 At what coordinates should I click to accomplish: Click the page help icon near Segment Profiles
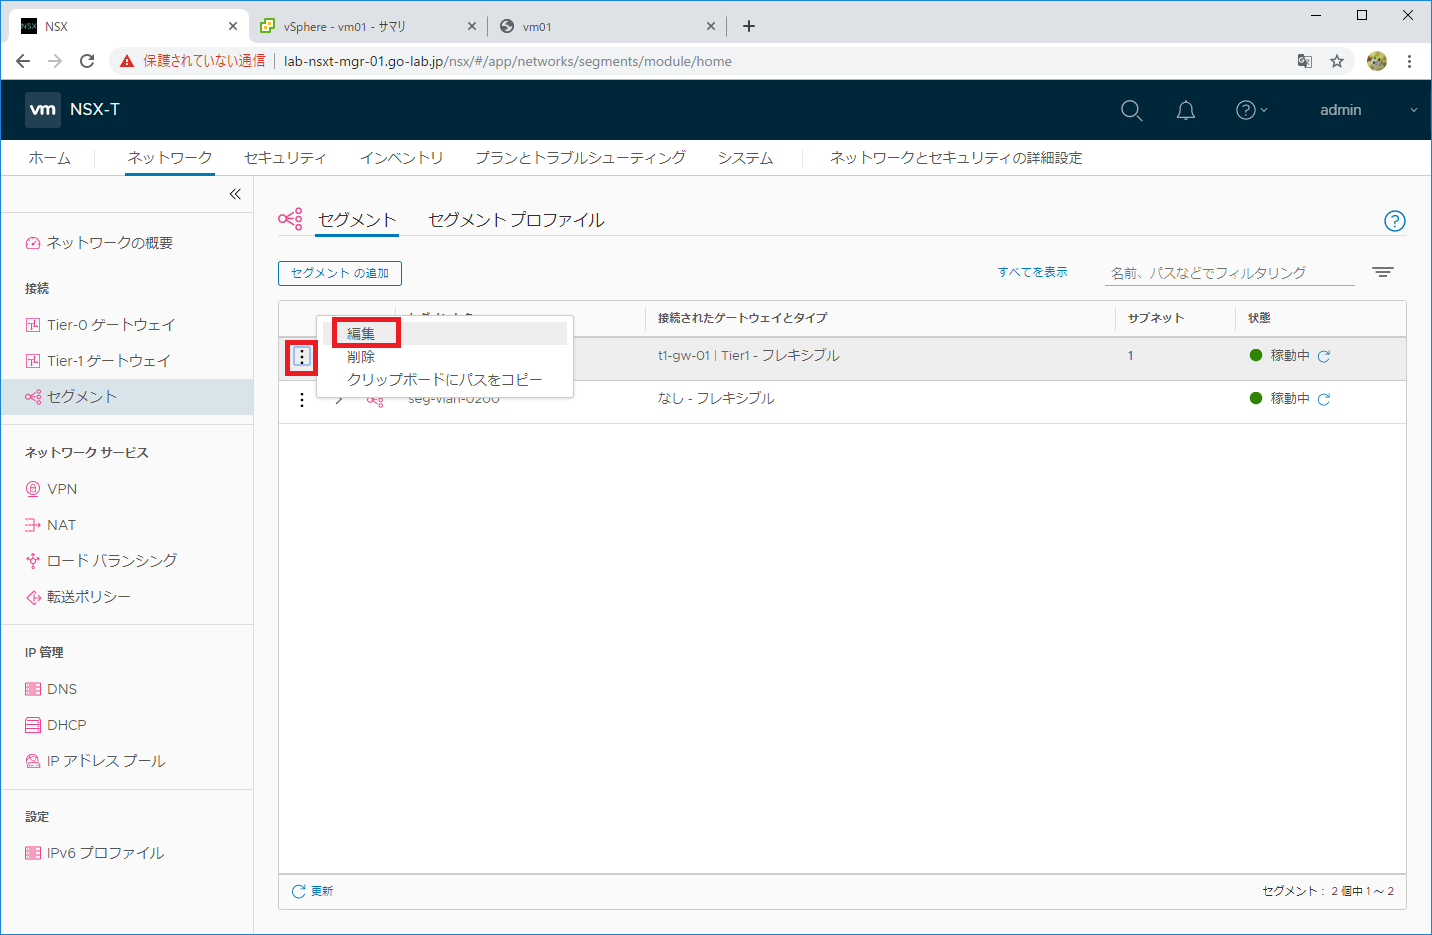click(x=1395, y=221)
